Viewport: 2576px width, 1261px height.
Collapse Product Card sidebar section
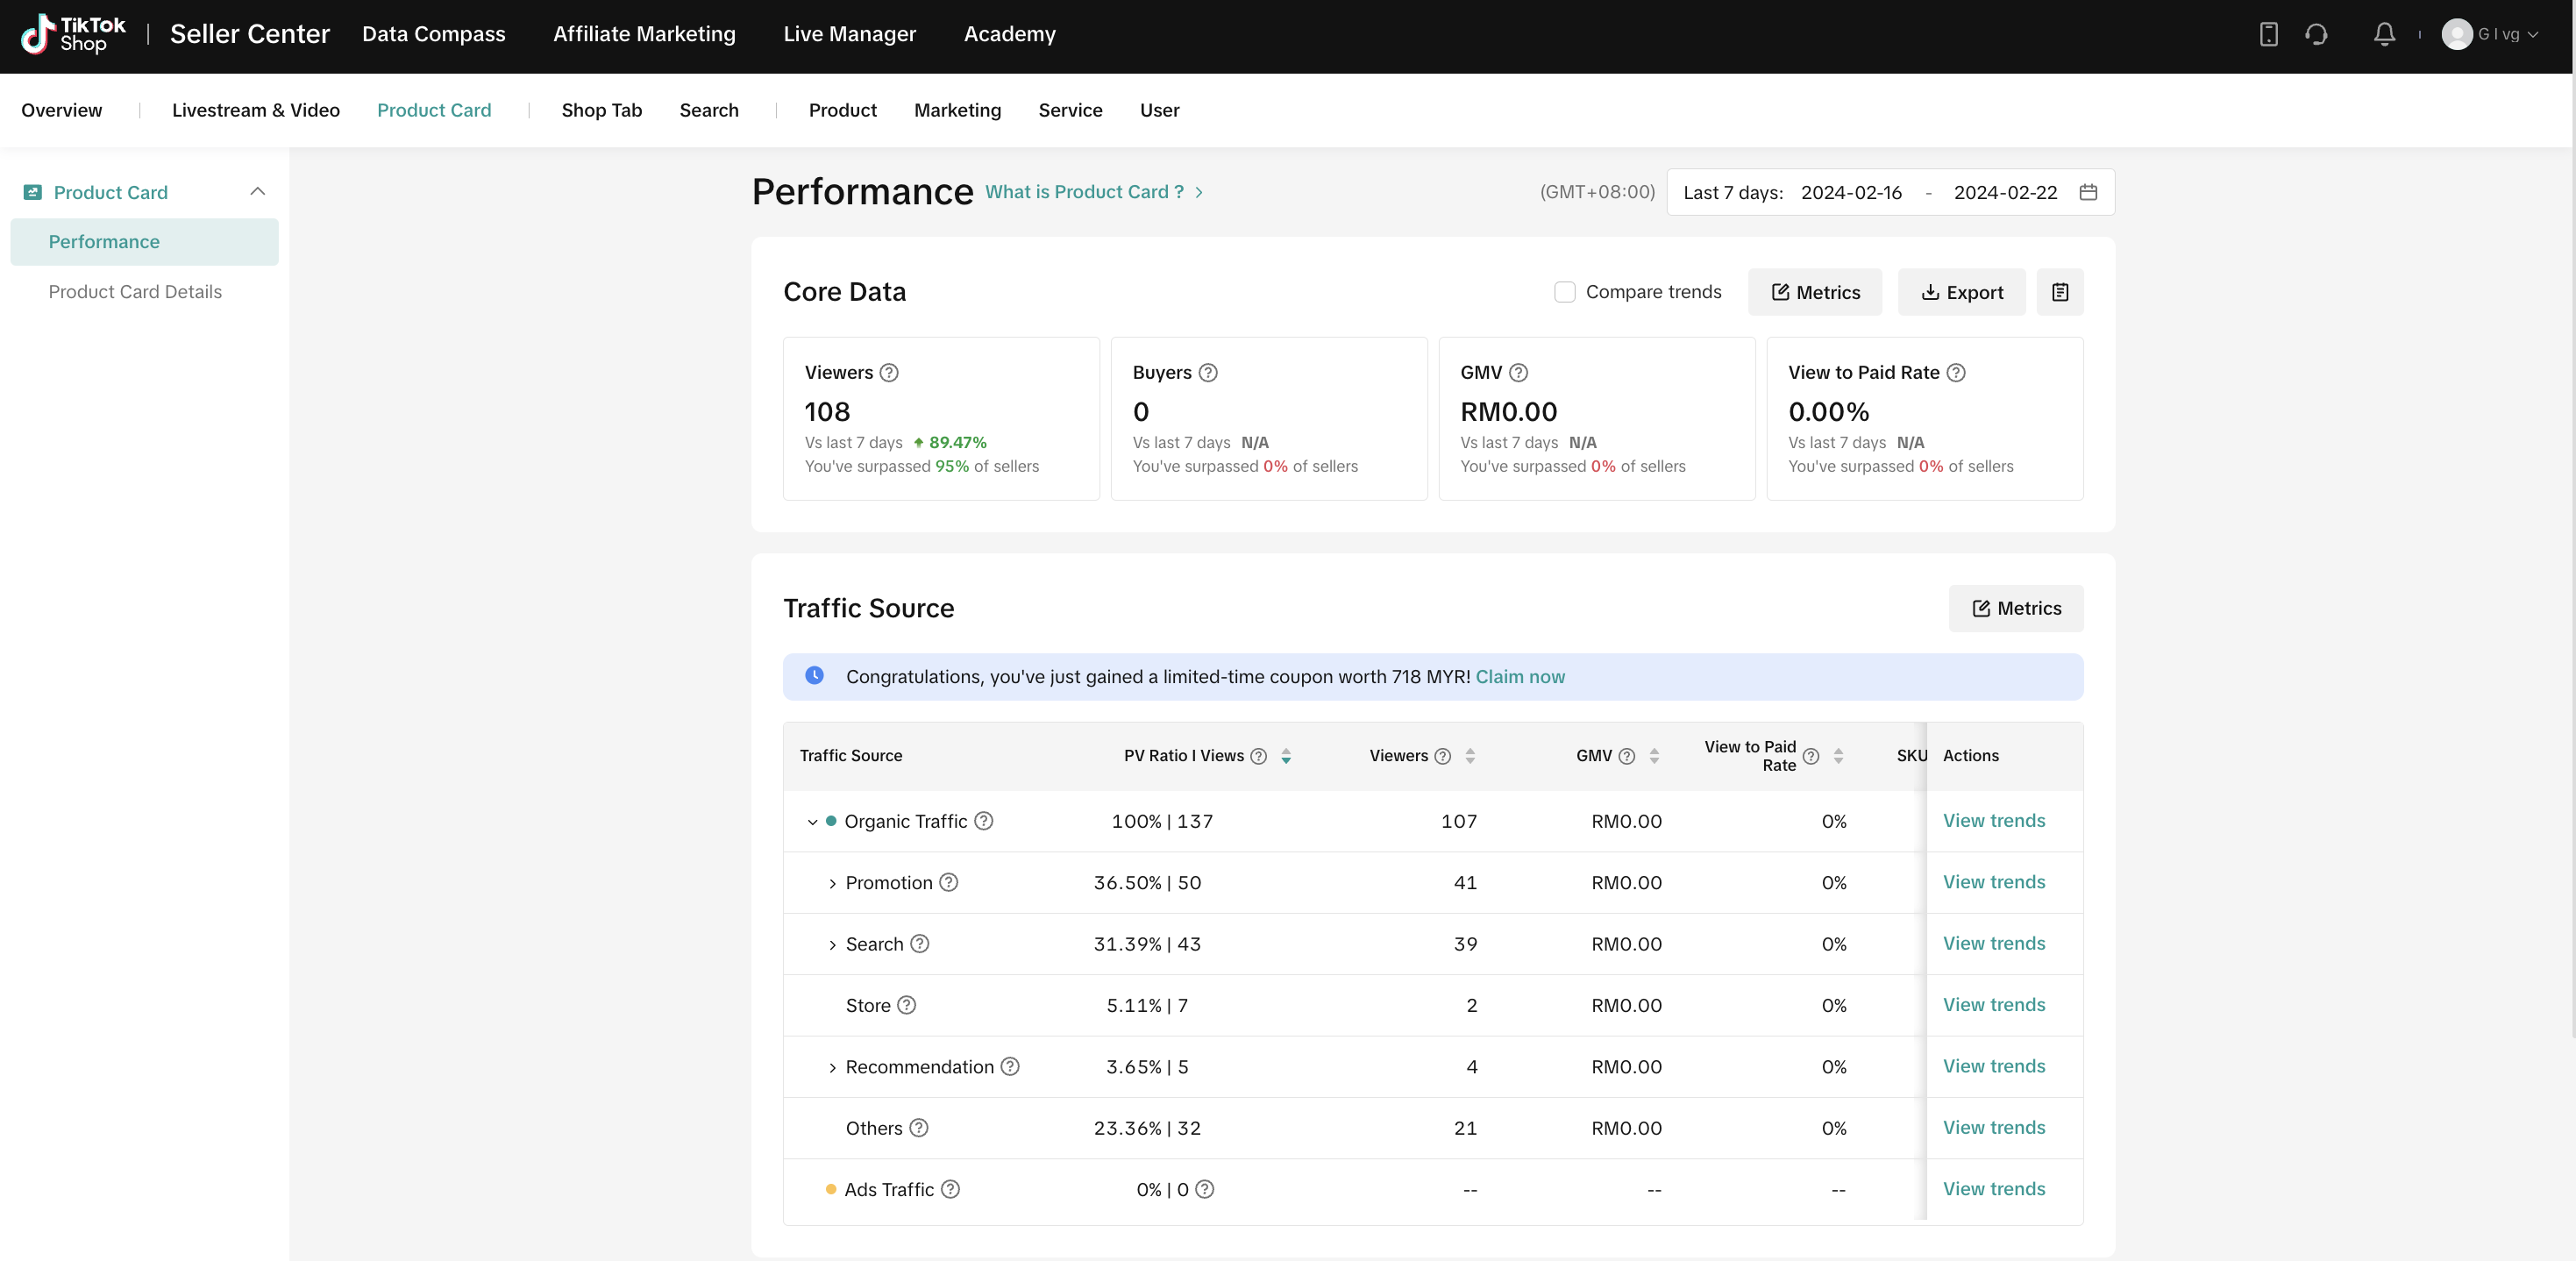point(257,192)
